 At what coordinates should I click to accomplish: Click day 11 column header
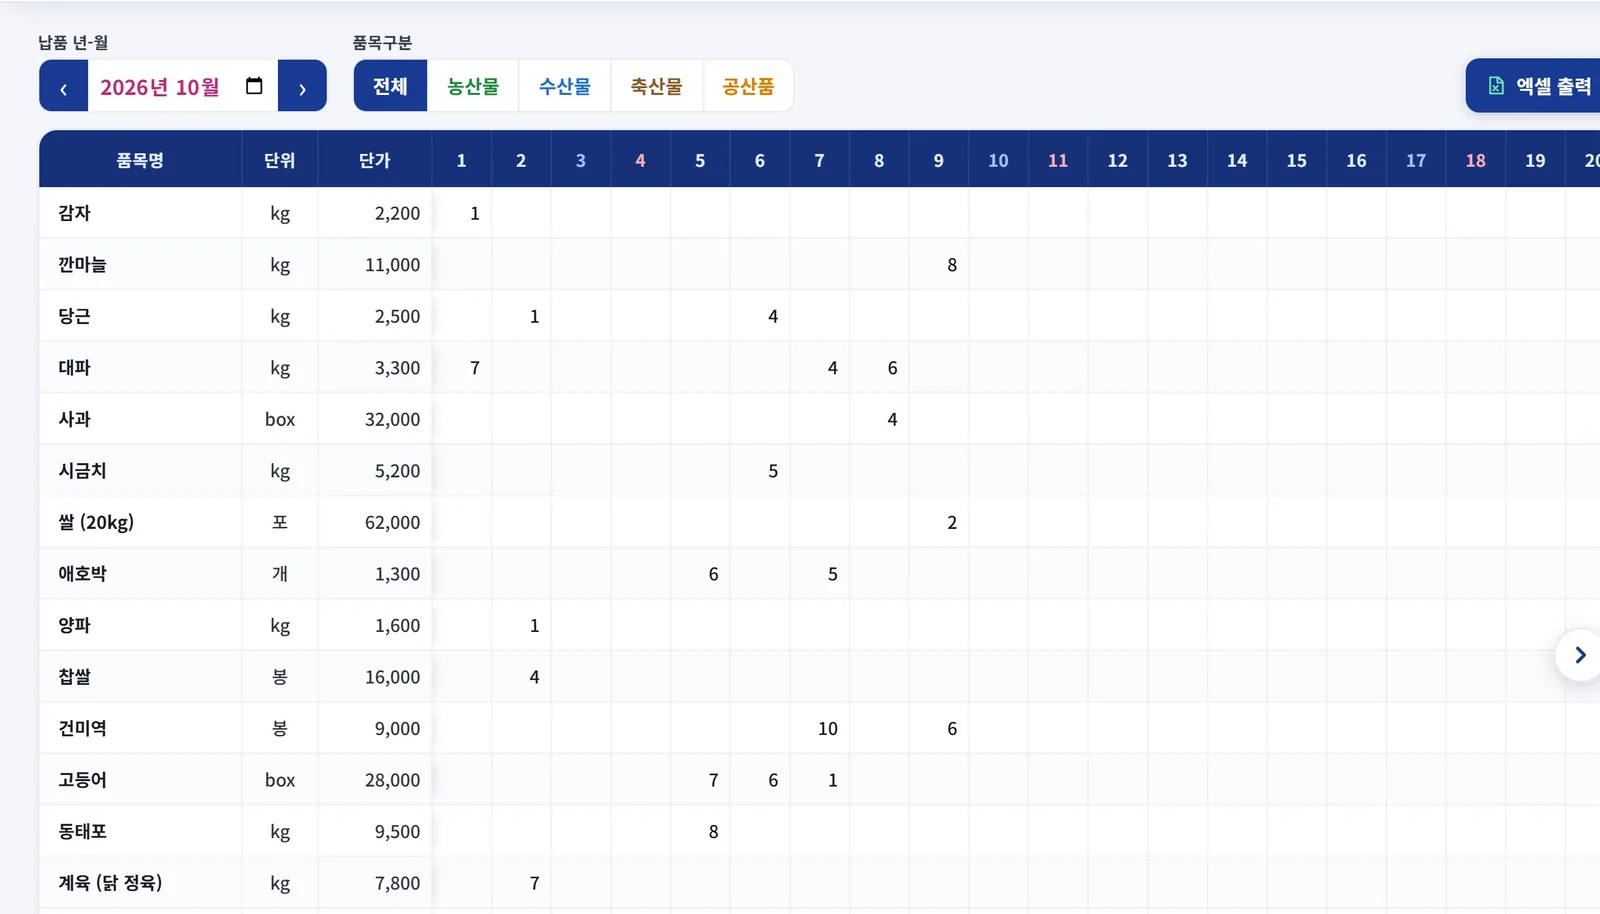(x=1058, y=160)
